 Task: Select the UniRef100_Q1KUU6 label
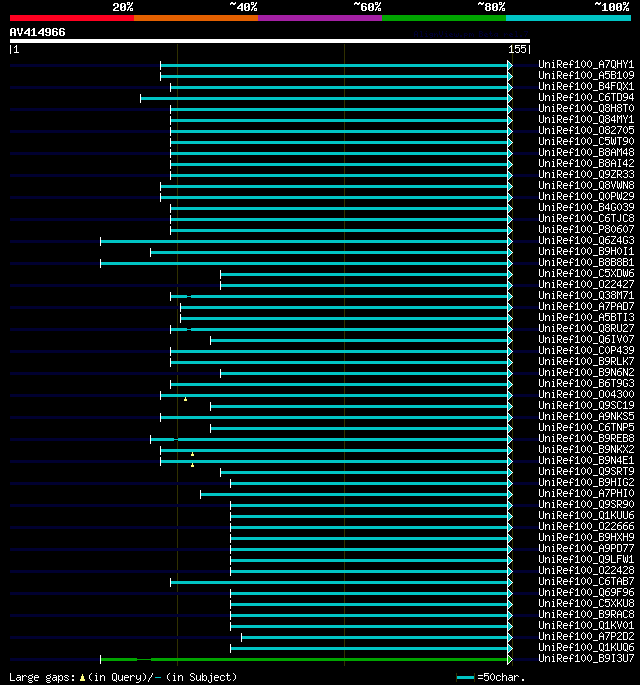(x=586, y=515)
